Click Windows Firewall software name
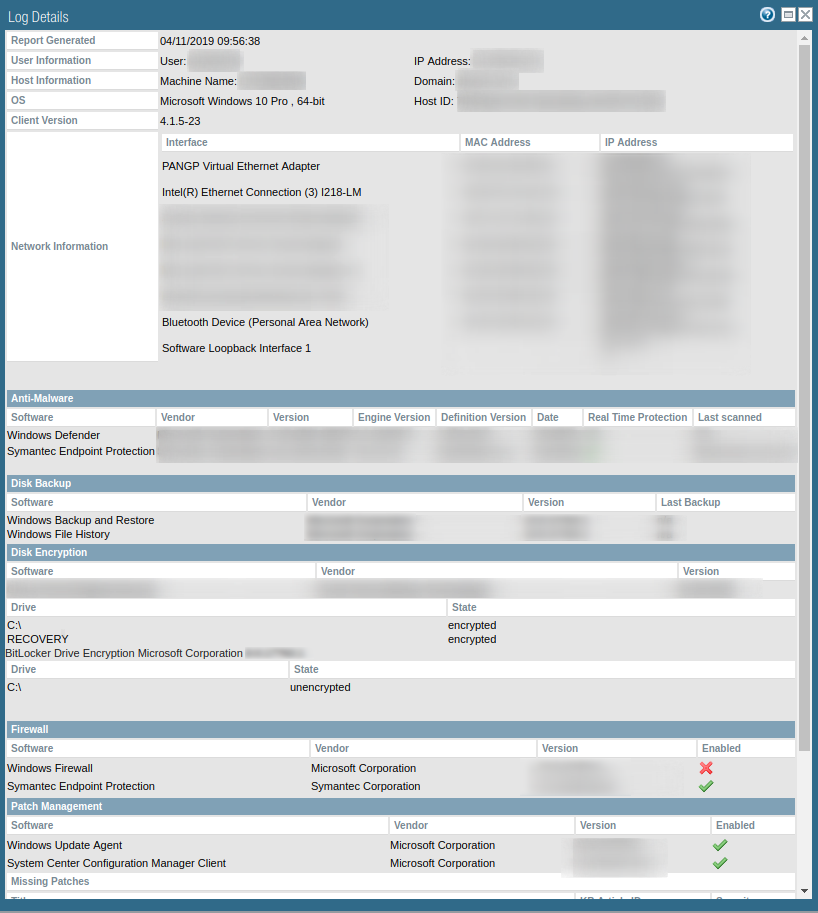 point(50,768)
